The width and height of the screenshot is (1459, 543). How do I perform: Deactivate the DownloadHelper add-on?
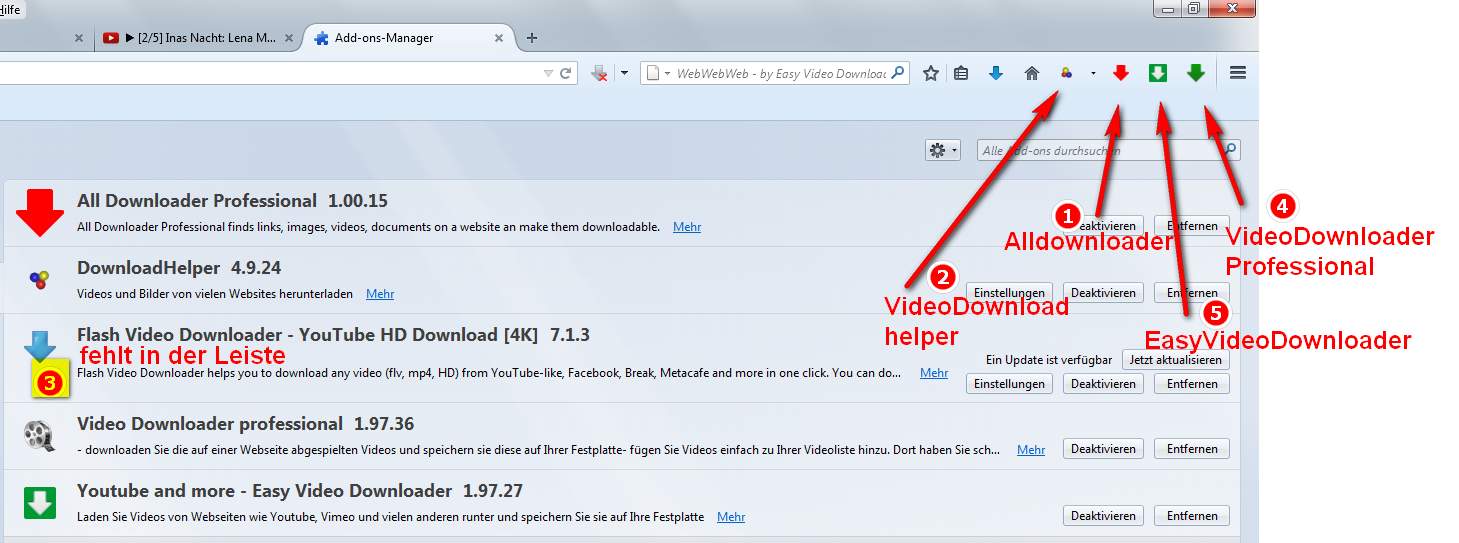click(x=1103, y=293)
